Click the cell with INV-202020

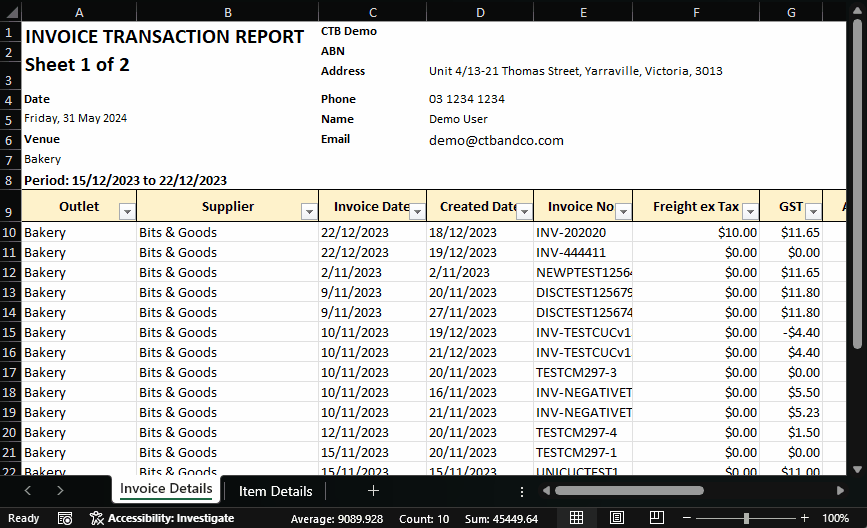coord(583,232)
